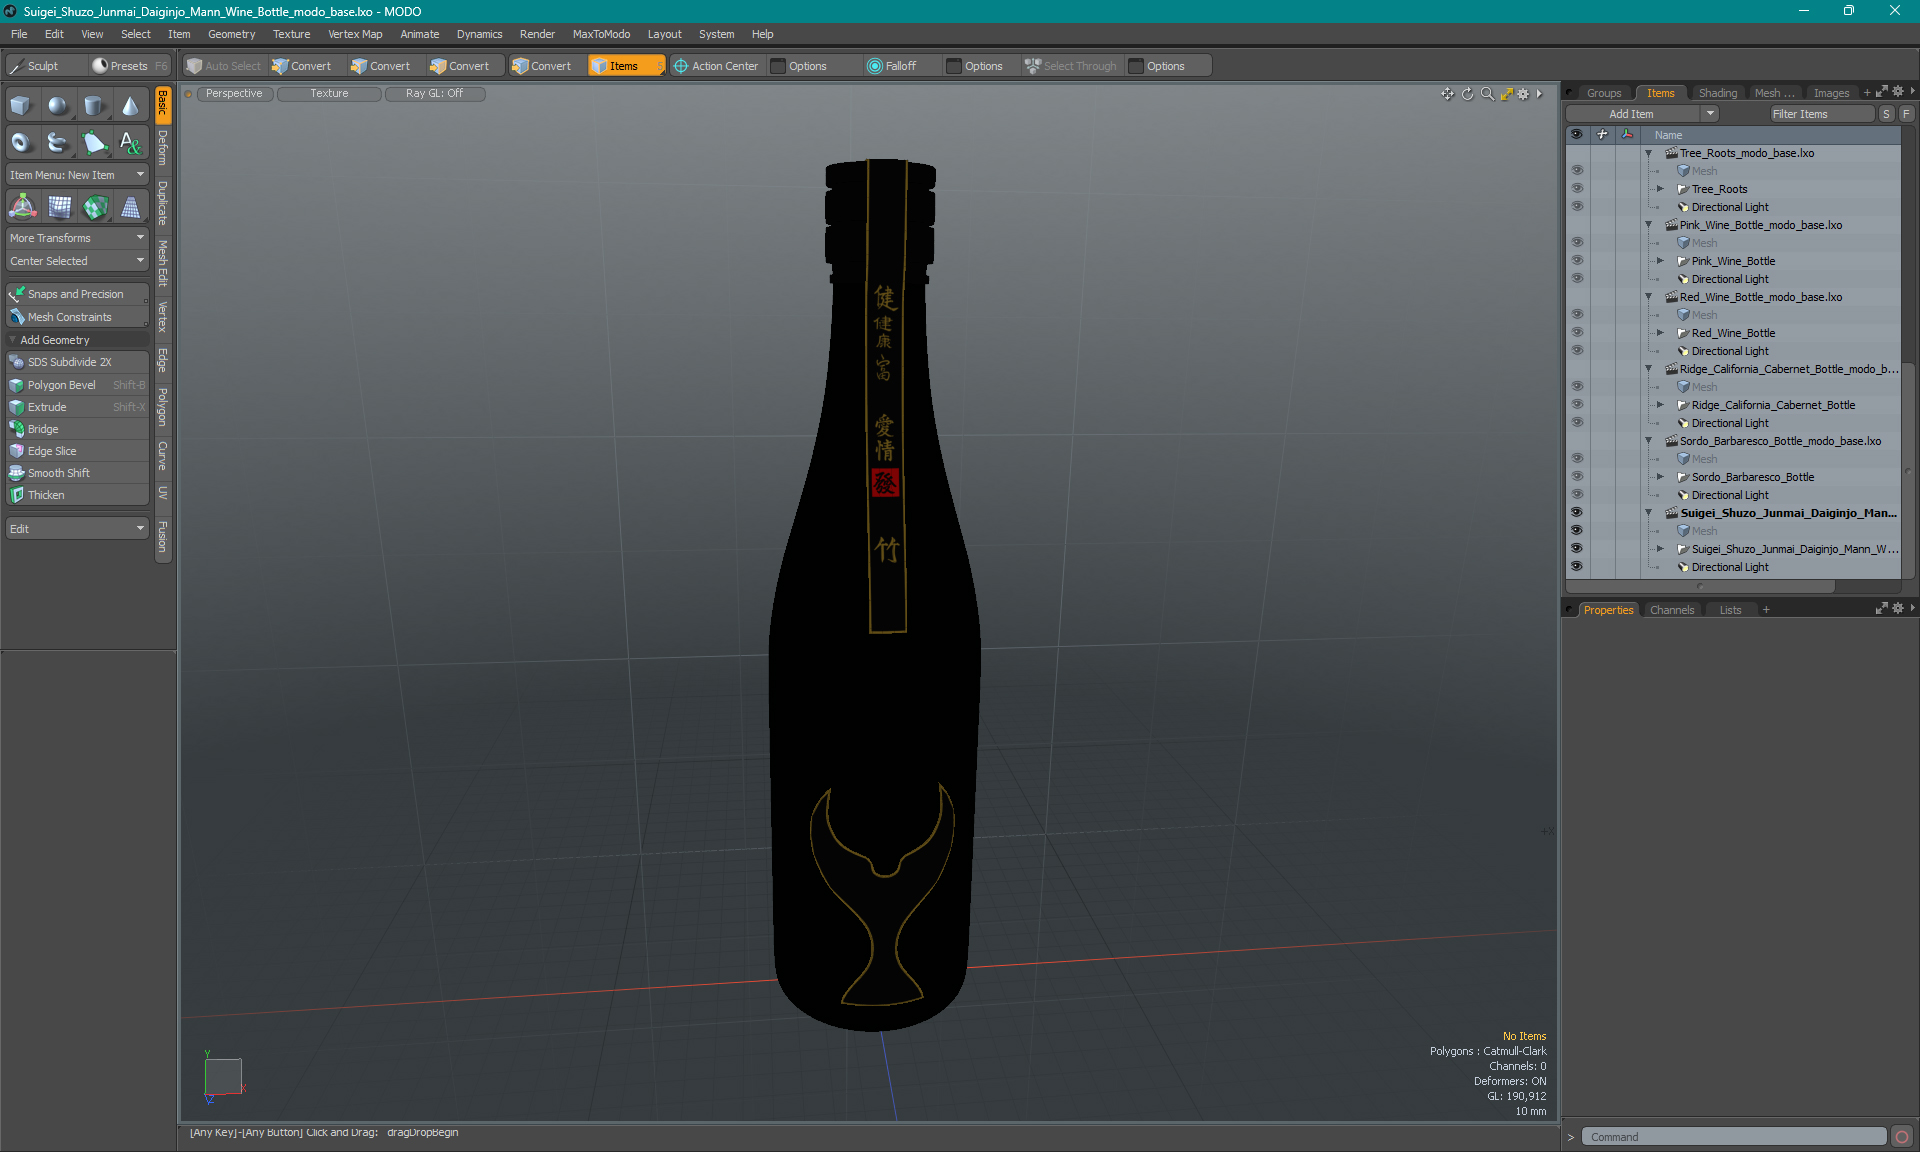Collapse Tree_Roots_modo_base.lxo scene
The height and width of the screenshot is (1152, 1920).
[1649, 153]
